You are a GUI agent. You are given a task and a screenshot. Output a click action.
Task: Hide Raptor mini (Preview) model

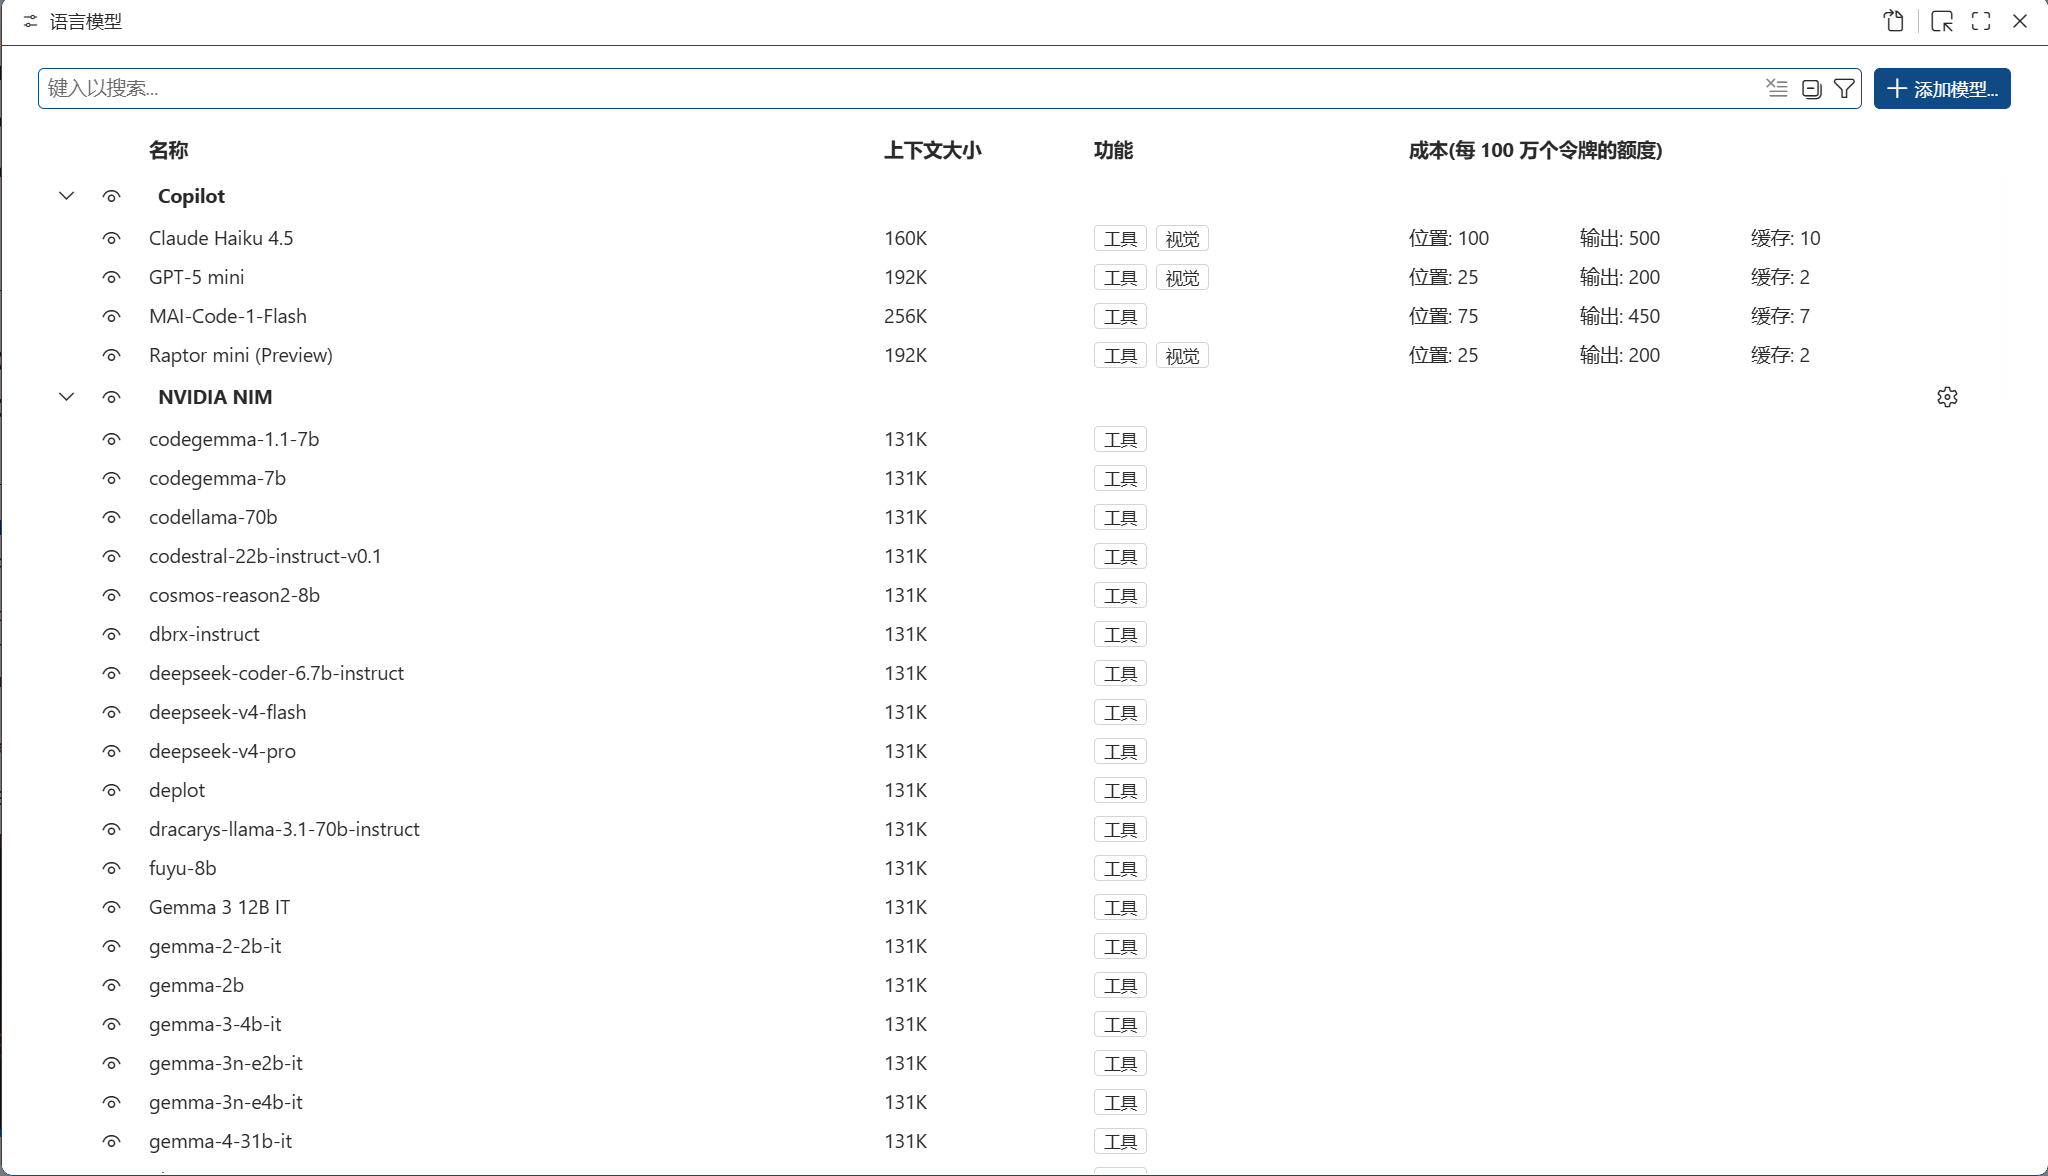pos(111,355)
